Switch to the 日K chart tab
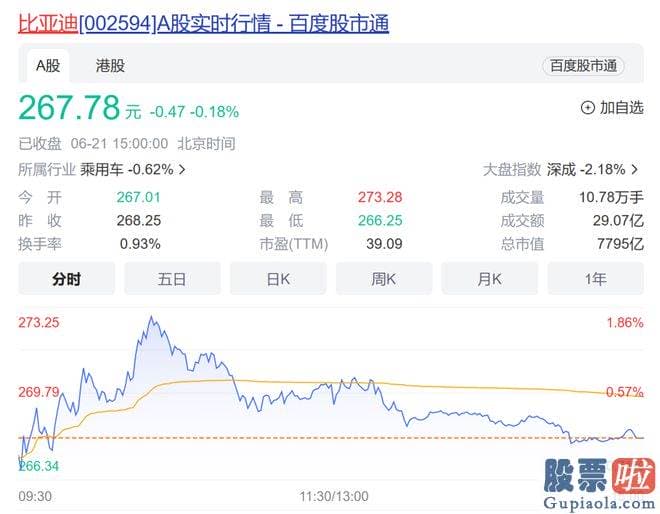Screen dimensions: 660x514 (x=278, y=279)
